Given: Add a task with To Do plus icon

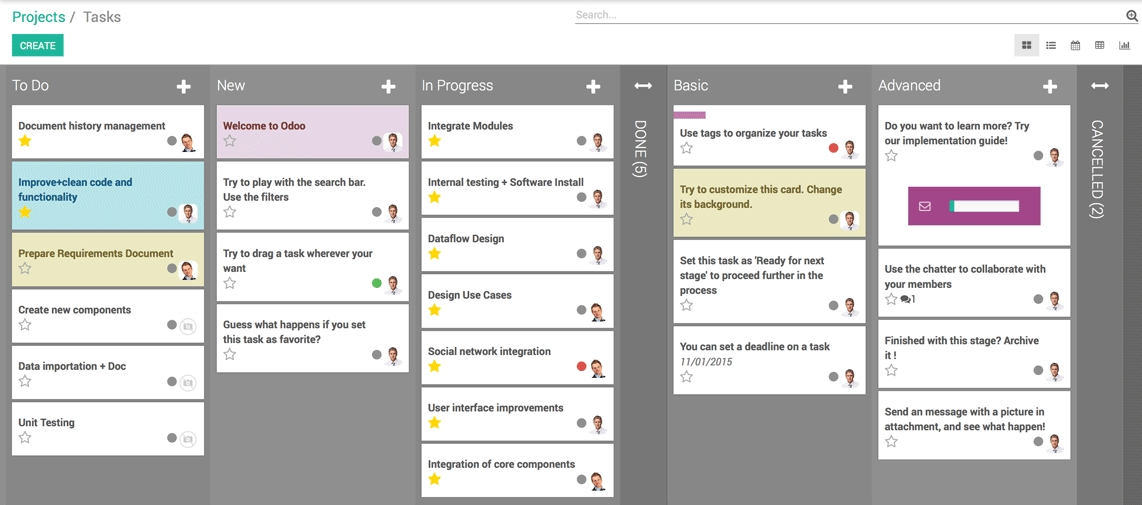Looking at the screenshot, I should pyautogui.click(x=184, y=87).
